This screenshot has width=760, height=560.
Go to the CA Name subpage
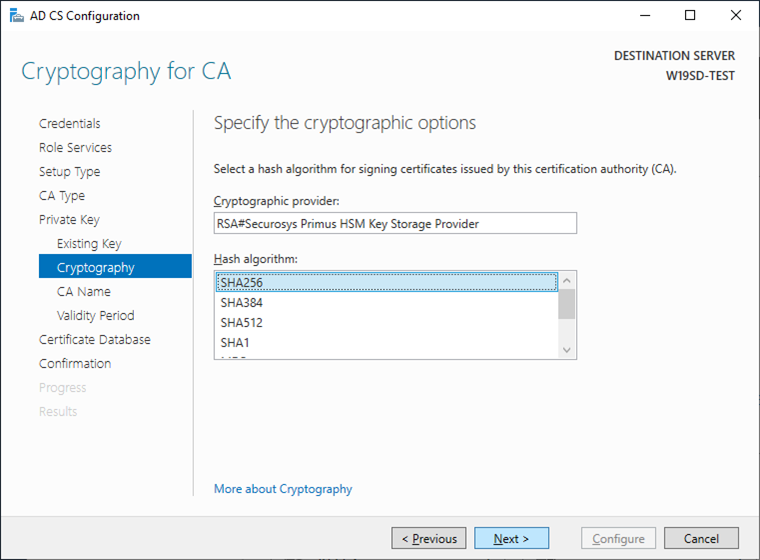[84, 292]
